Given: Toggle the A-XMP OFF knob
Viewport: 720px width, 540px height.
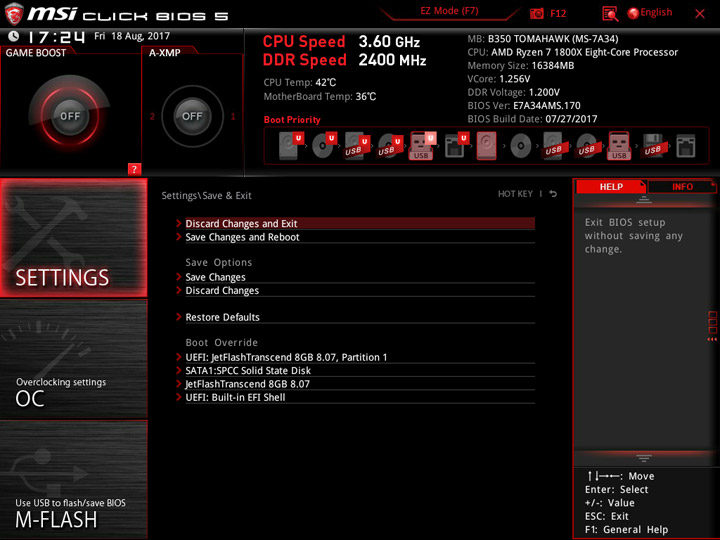Looking at the screenshot, I should (x=192, y=116).
